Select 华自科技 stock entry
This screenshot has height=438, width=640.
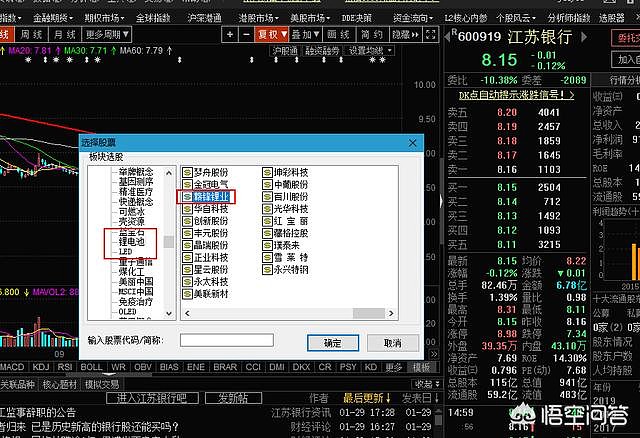click(205, 209)
